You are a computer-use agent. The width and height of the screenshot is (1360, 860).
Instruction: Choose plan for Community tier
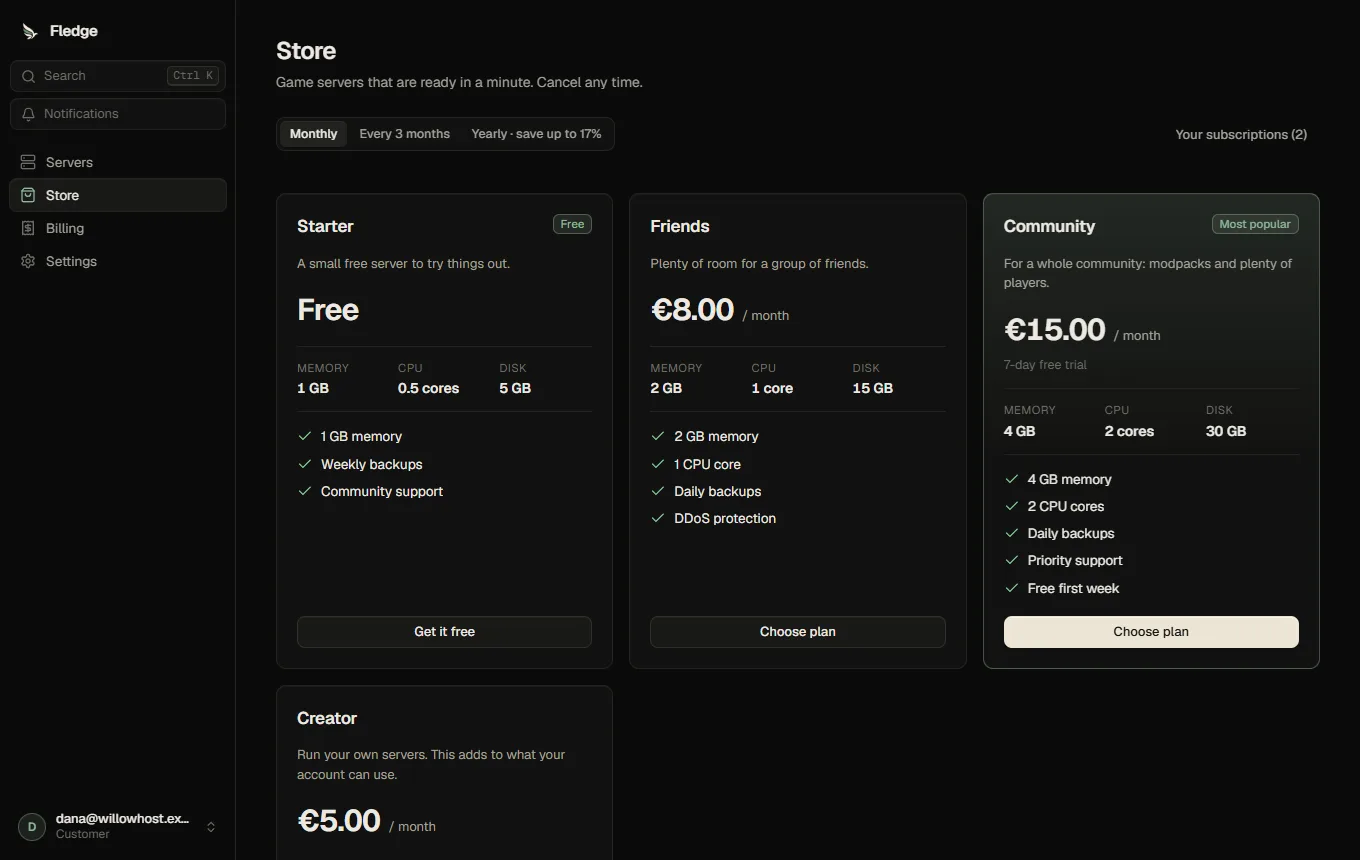pos(1151,632)
